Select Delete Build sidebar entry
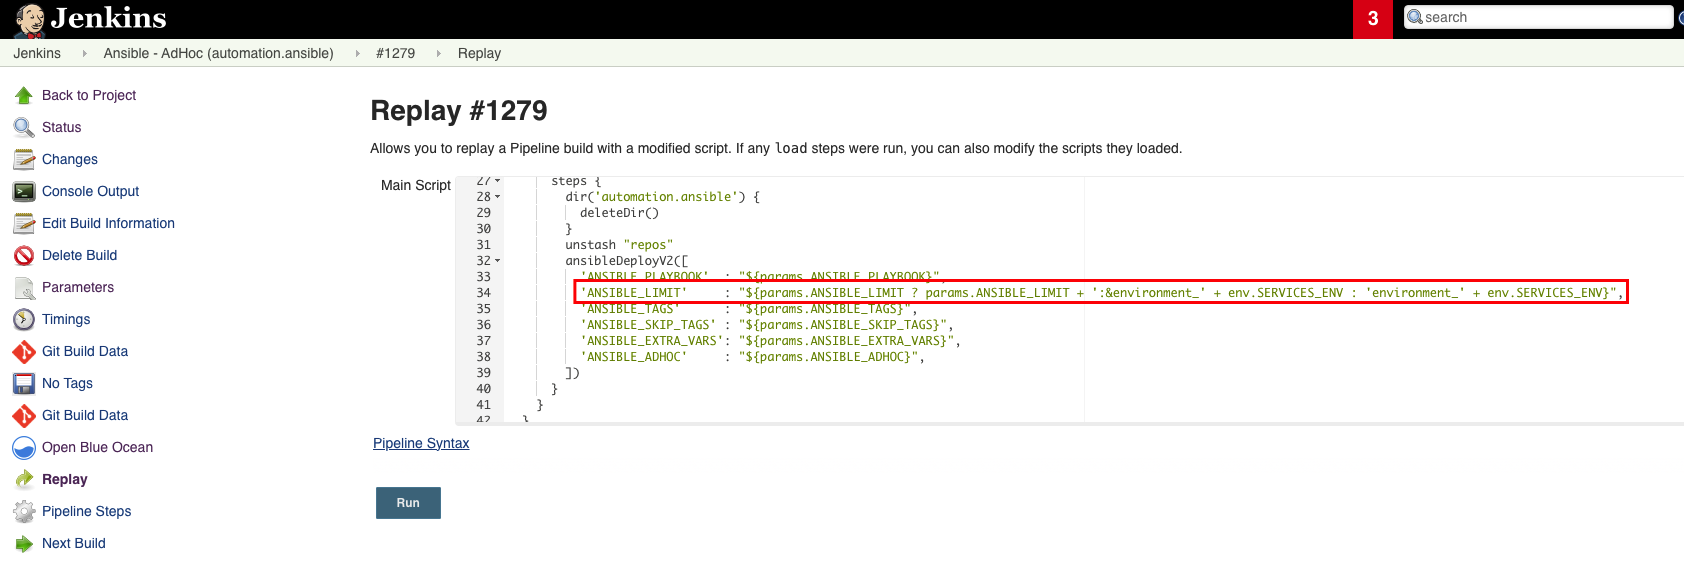Screen dimensions: 1684x566 (x=79, y=255)
